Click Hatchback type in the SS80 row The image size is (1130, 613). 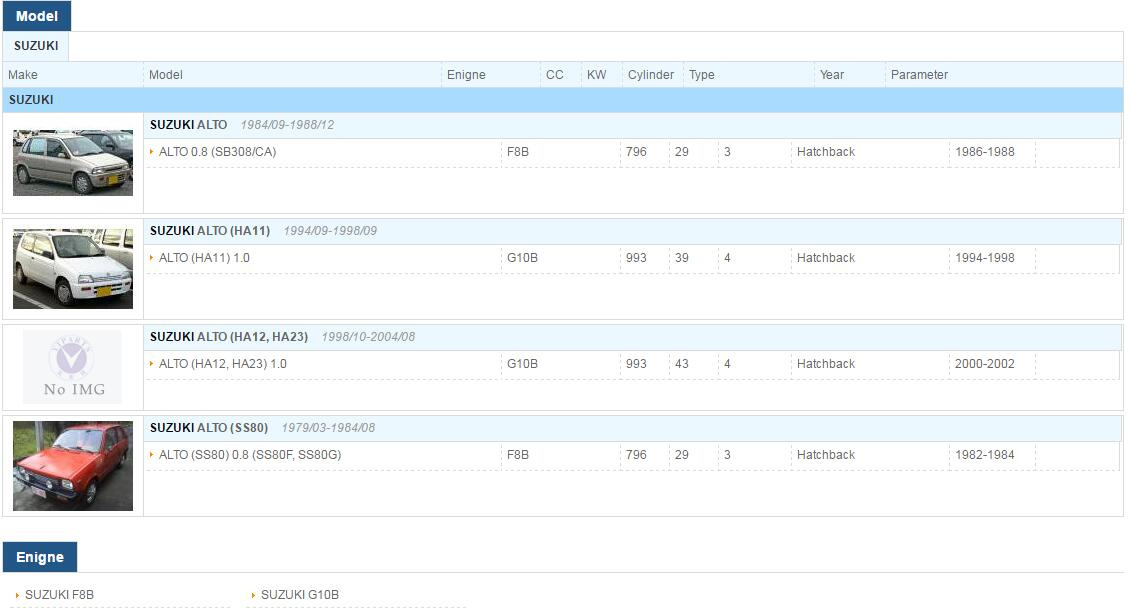(826, 455)
